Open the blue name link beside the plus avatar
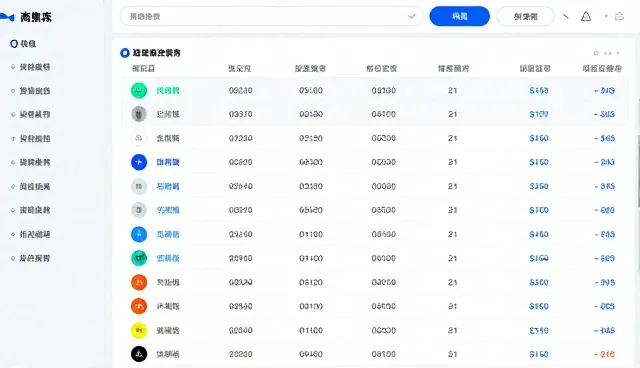 pos(168,162)
